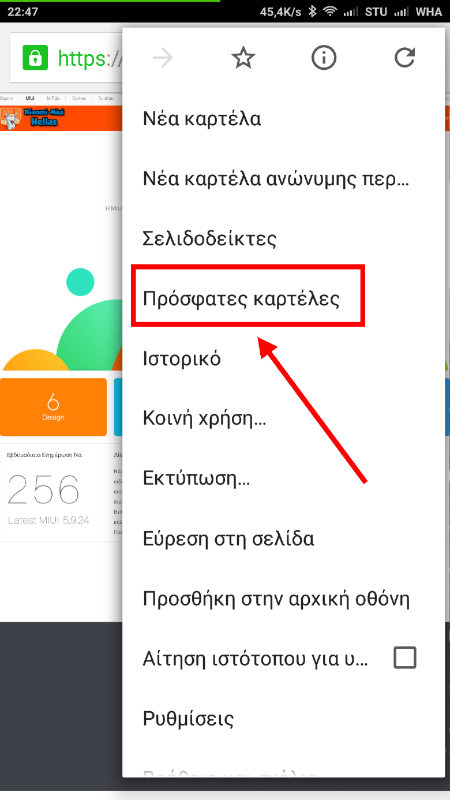Tap Xiaomi-Miui Hellas logo

30,118
